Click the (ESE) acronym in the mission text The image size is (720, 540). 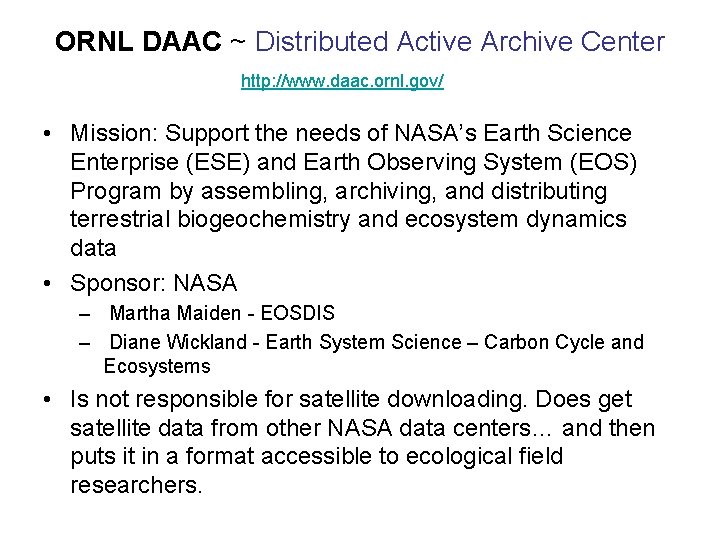click(218, 162)
